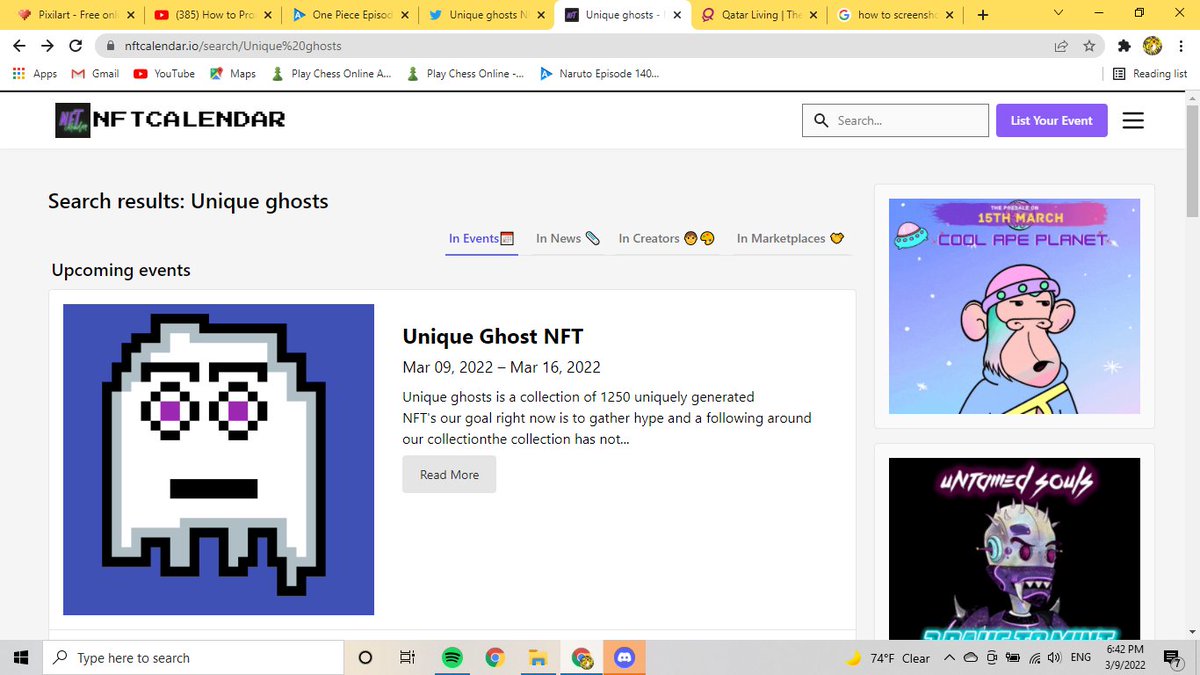Open Discord from the taskbar
The height and width of the screenshot is (675, 1200).
[x=626, y=657]
